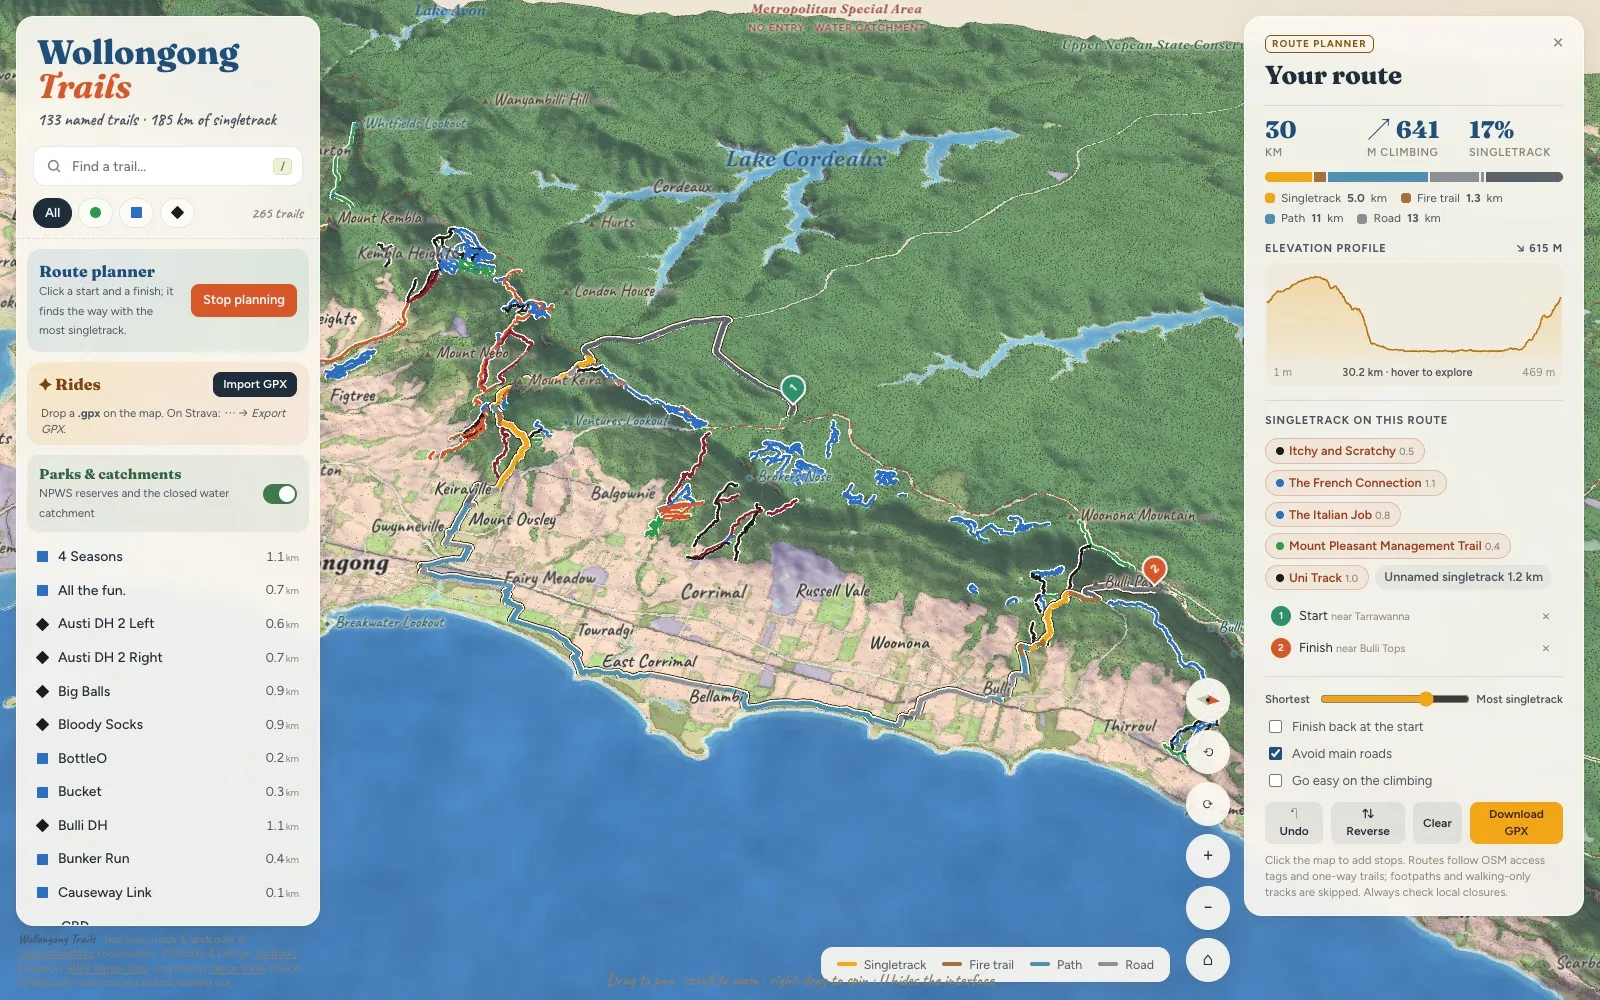Close the route planner panel
The image size is (1600, 1000).
1558,43
